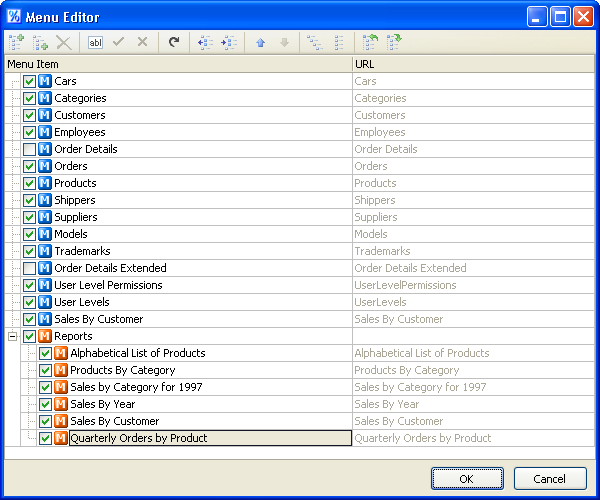Select the Customers menu item
The height and width of the screenshot is (500, 600).
point(80,115)
